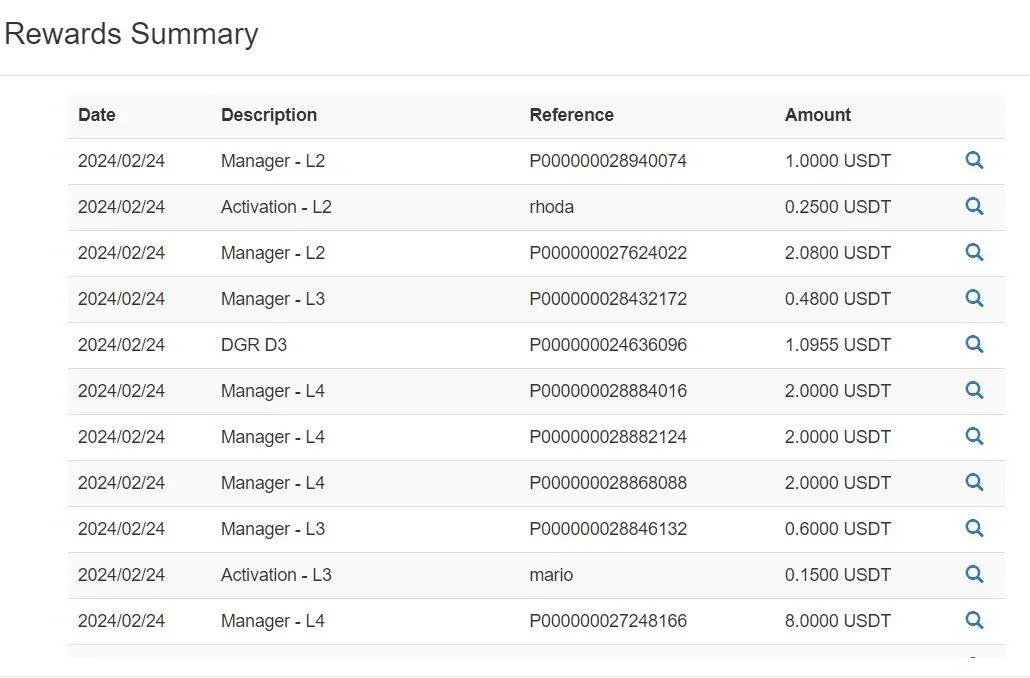This screenshot has height=678, width=1030.
Task: Select the Rewards Summary heading
Action: [x=131, y=34]
